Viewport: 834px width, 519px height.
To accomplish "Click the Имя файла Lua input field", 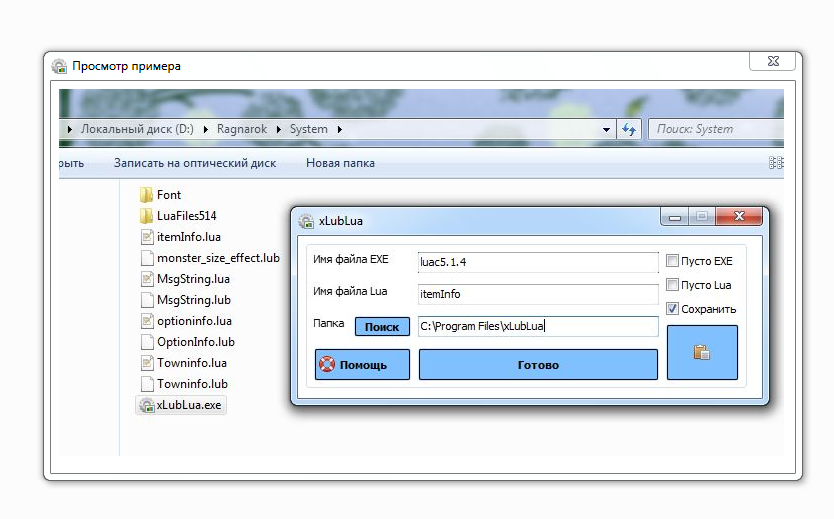I will 538,294.
